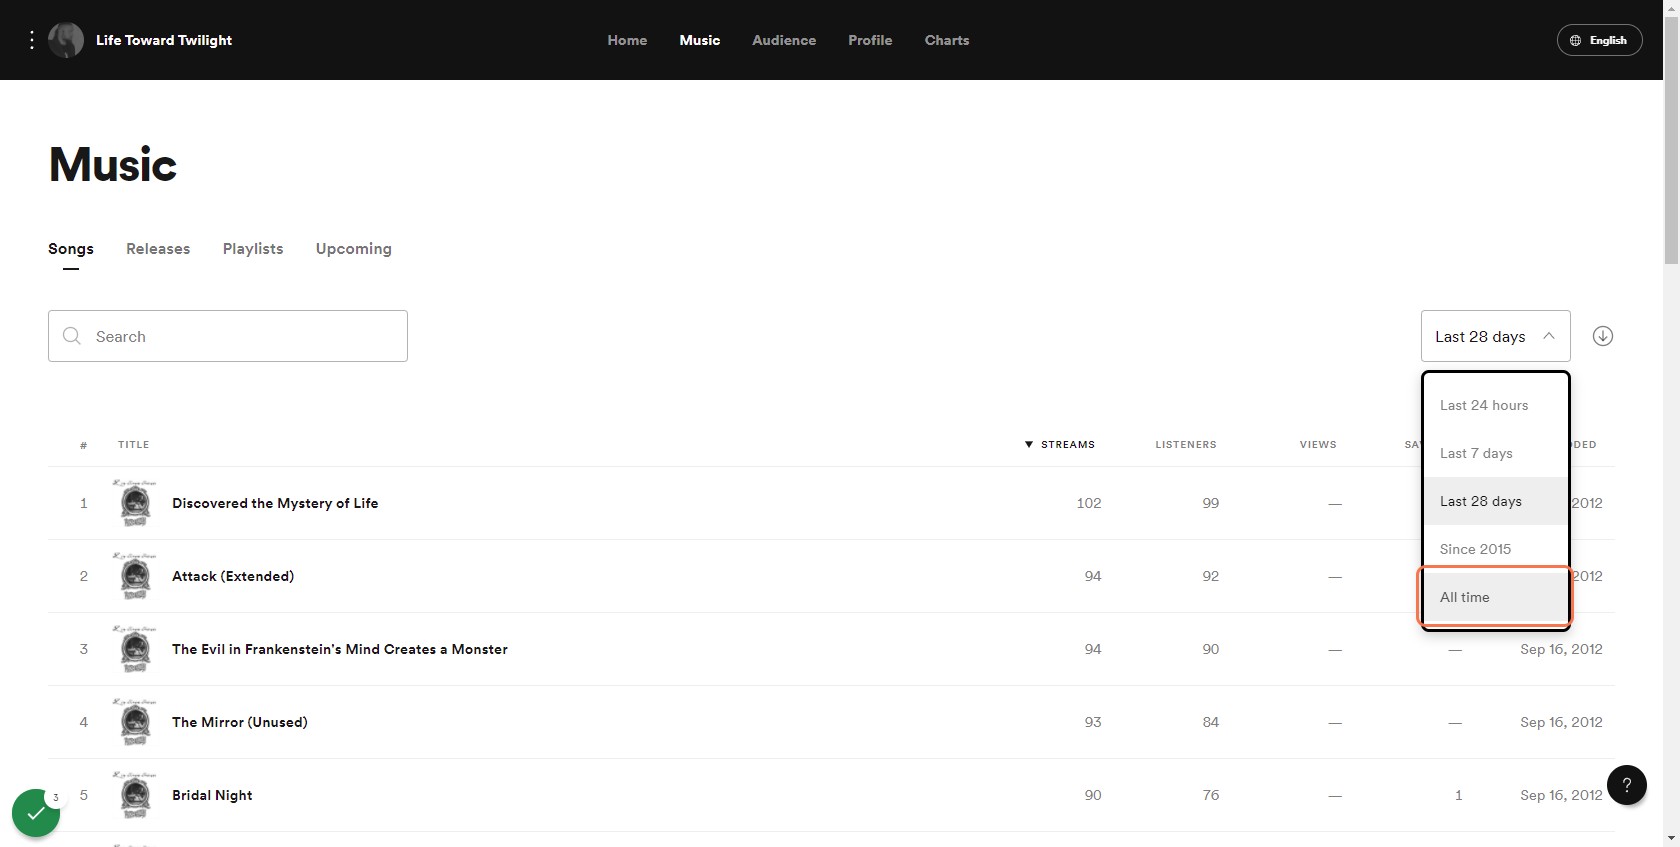This screenshot has width=1680, height=847.
Task: Choose Last 28 days in list
Action: tap(1496, 501)
